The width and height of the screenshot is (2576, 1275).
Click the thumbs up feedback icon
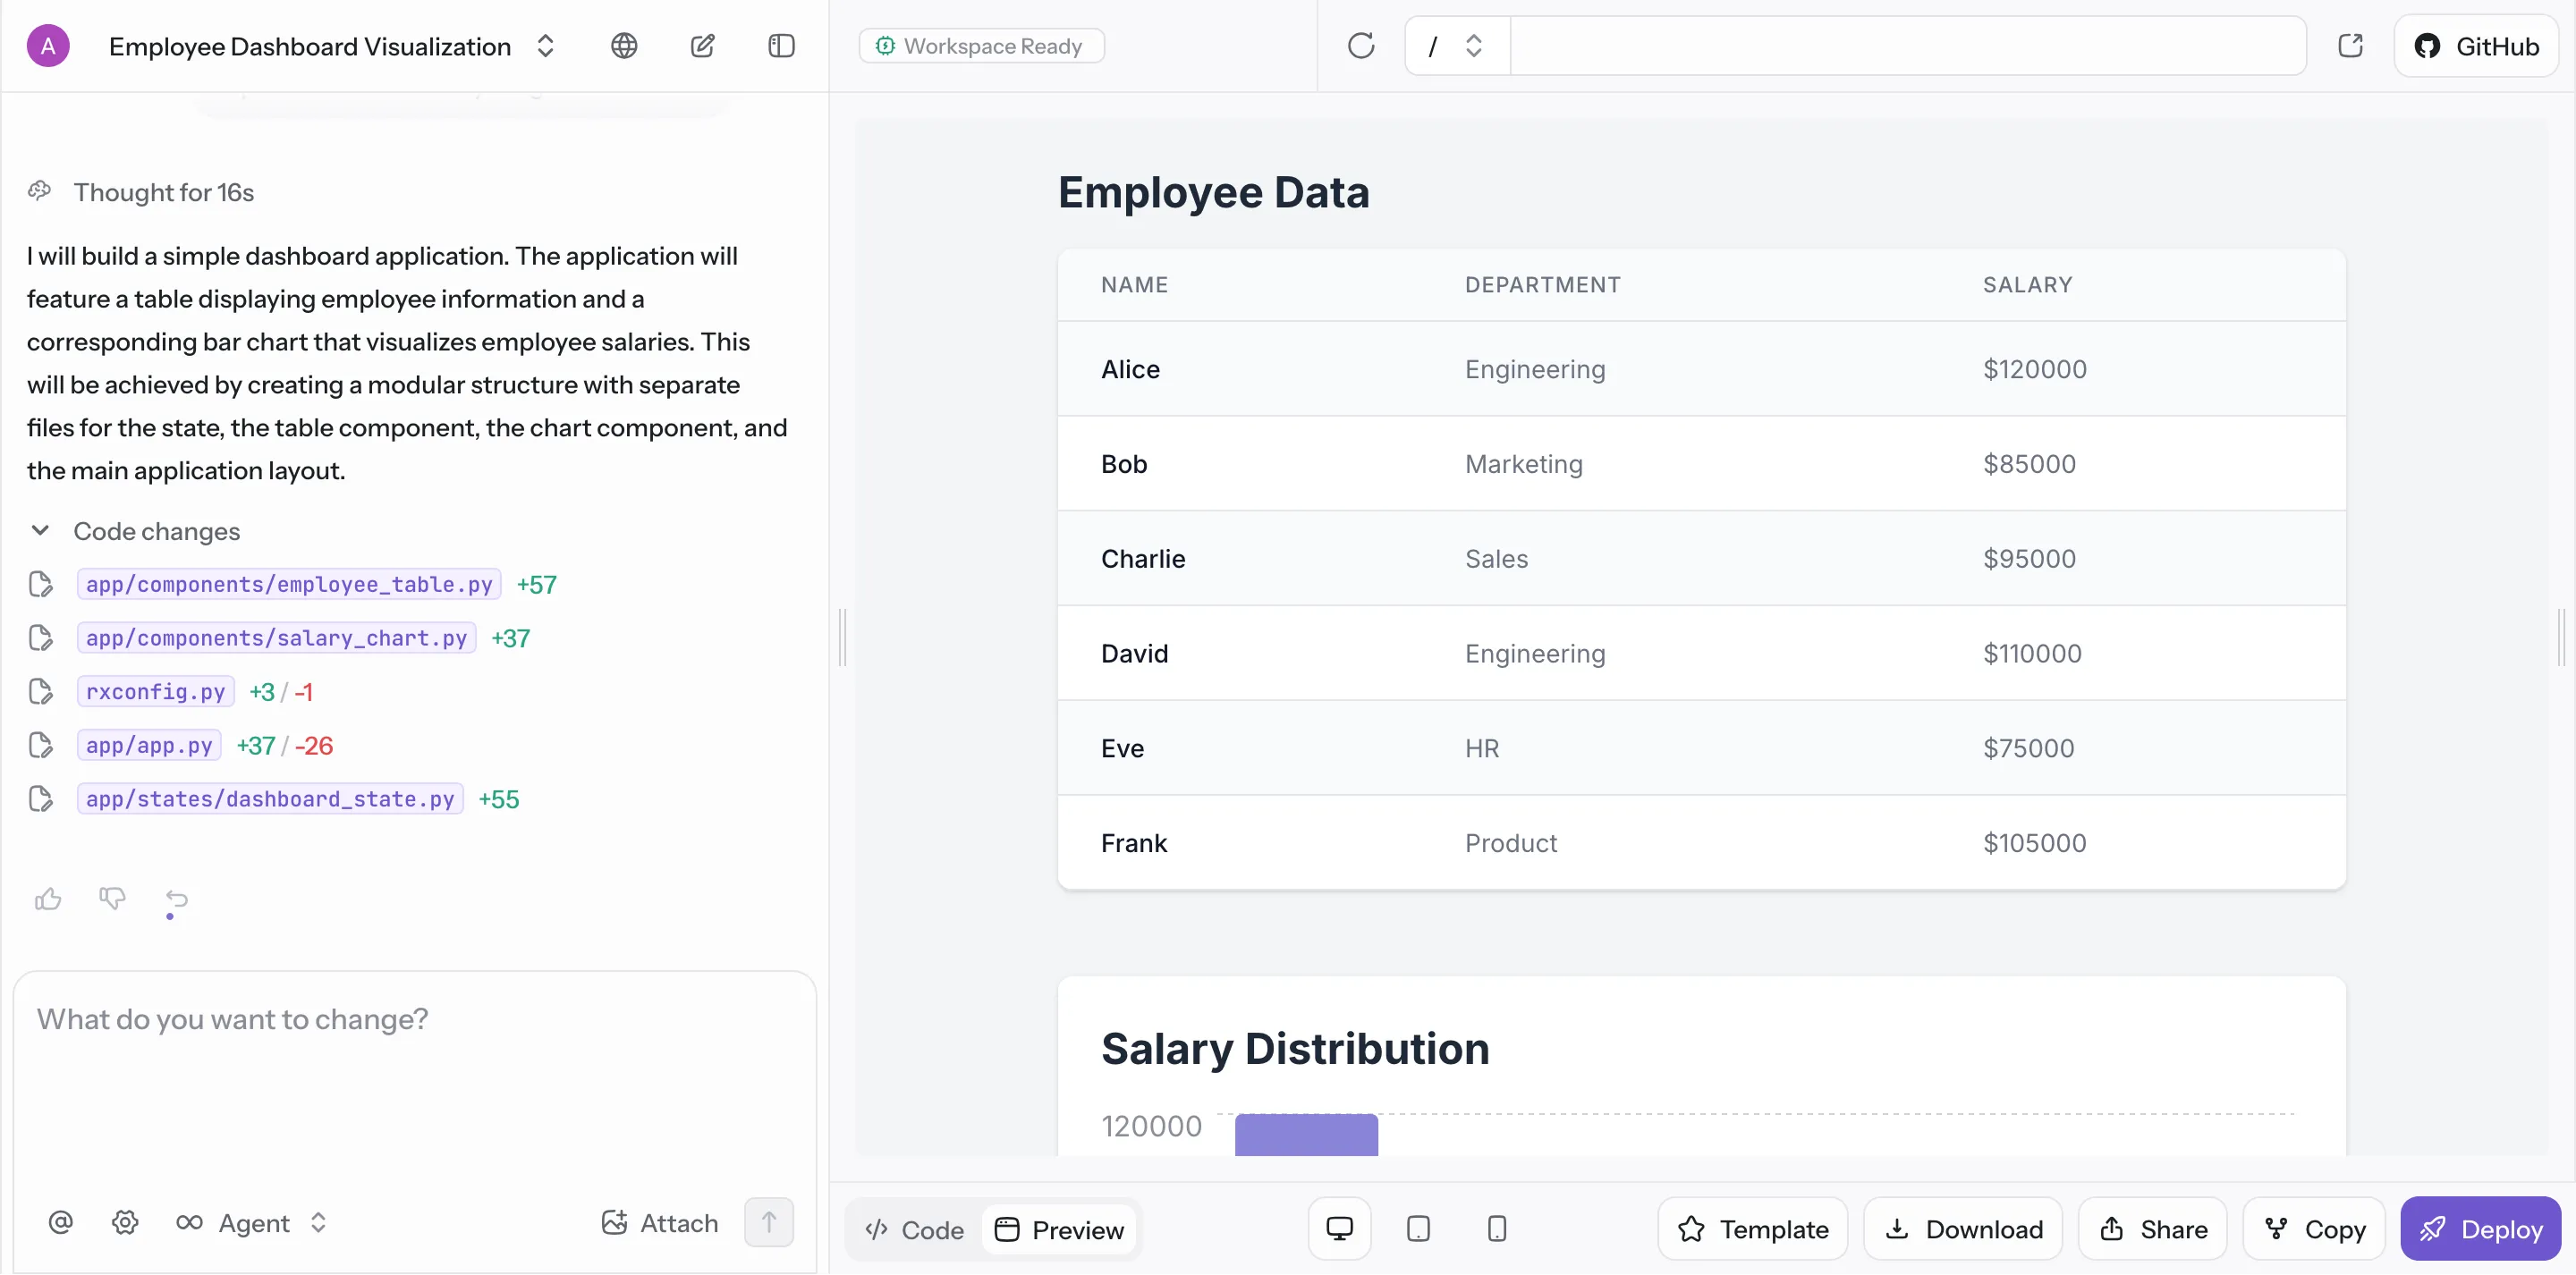[x=48, y=899]
